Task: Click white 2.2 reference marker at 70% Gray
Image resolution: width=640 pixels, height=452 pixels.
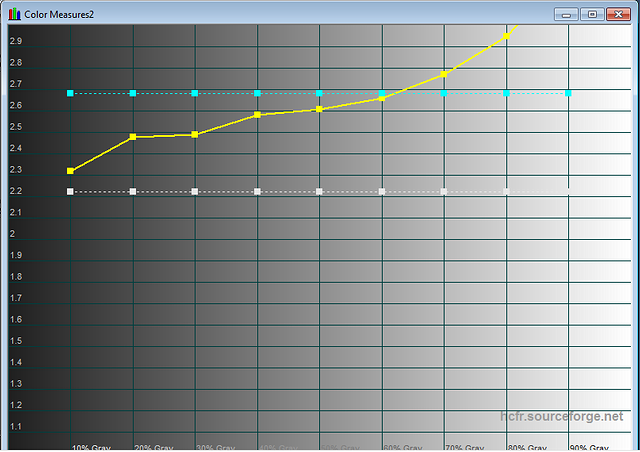Action: pos(444,191)
